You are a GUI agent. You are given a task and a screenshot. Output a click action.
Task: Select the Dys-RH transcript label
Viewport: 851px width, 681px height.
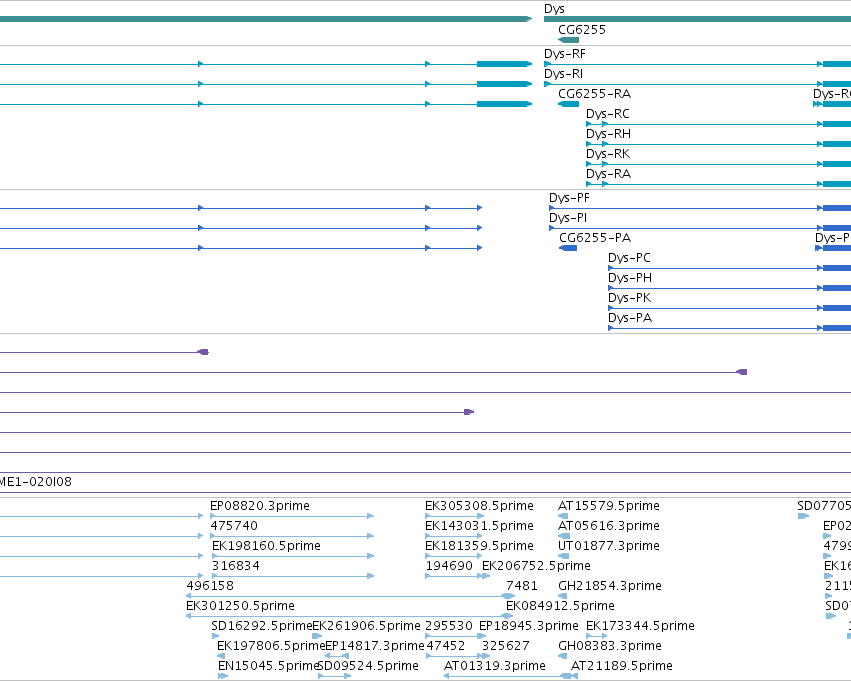pos(608,134)
